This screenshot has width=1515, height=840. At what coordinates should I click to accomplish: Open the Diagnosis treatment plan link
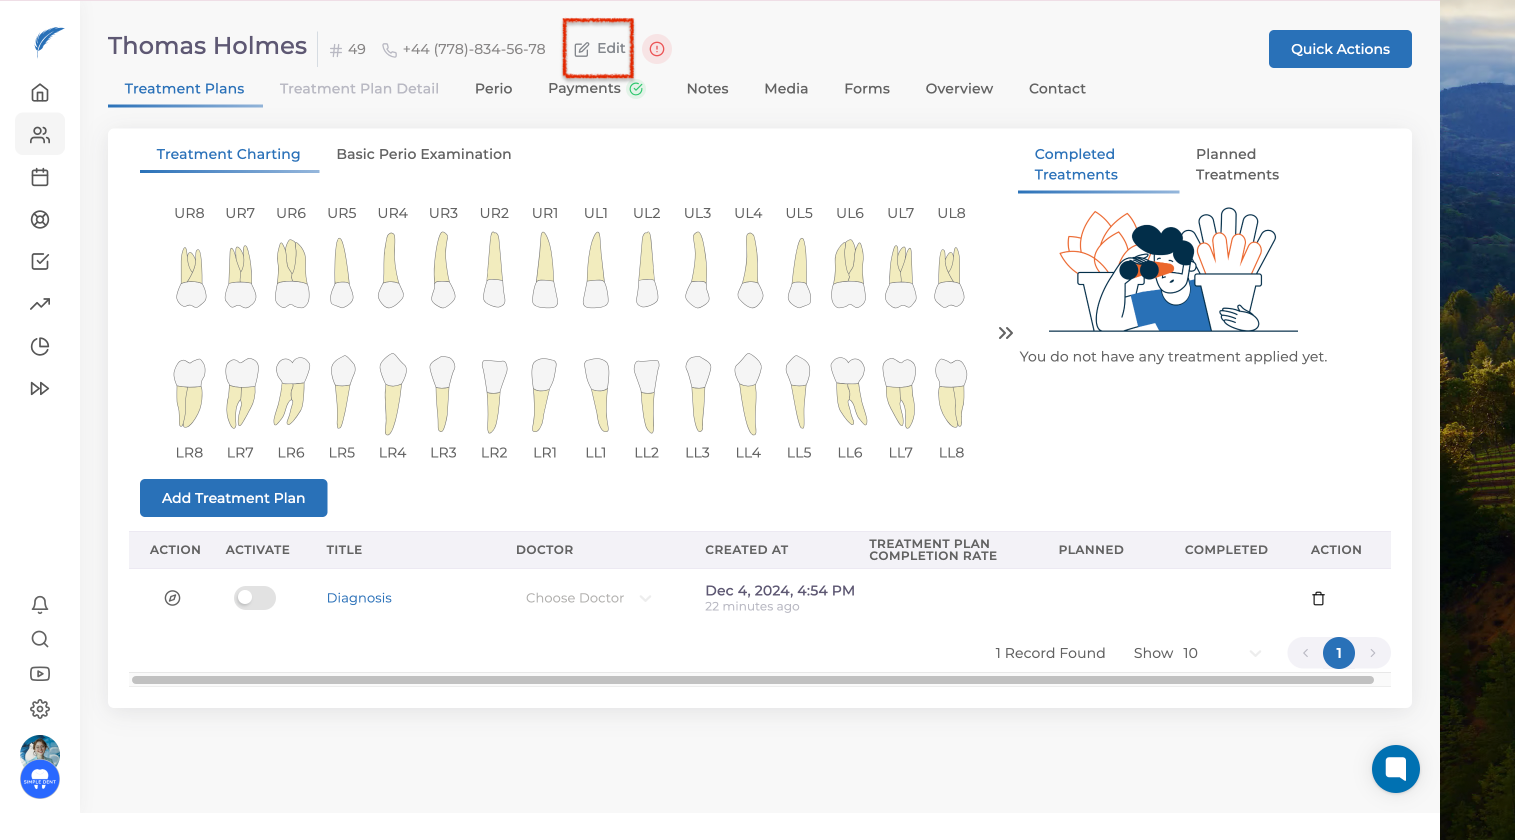click(x=359, y=598)
